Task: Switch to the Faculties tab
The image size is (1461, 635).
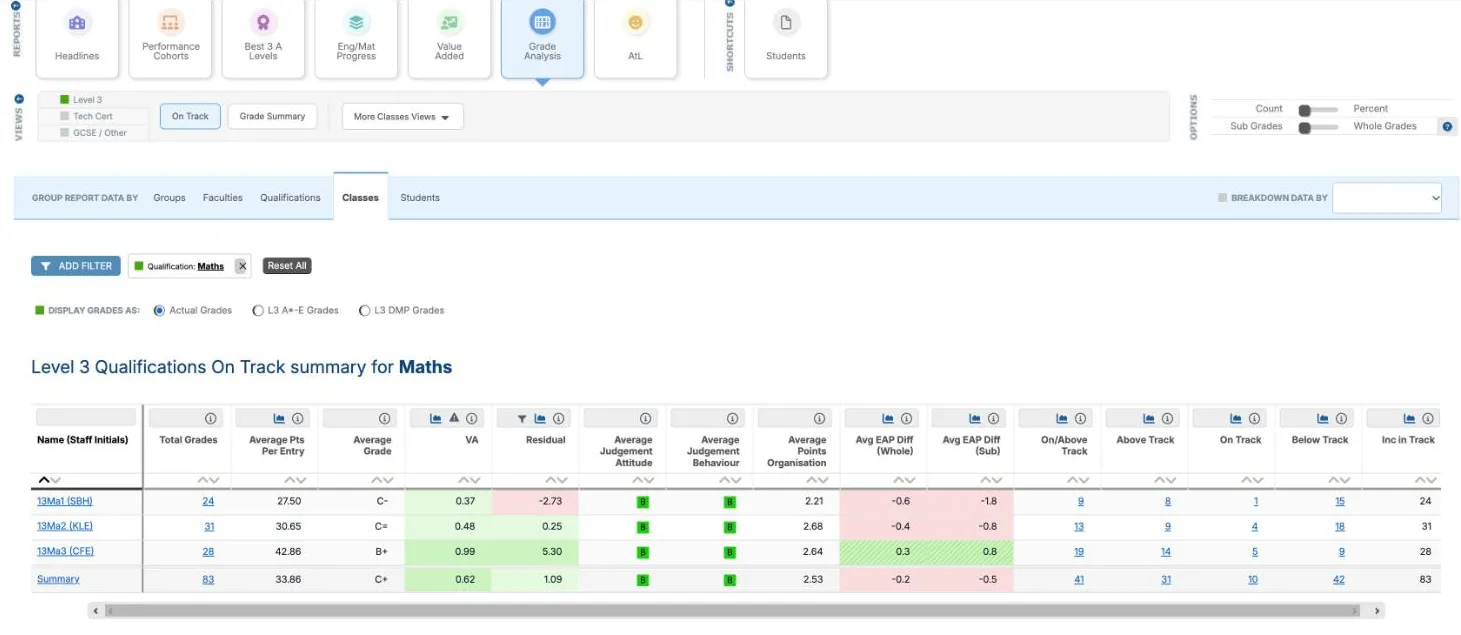Action: (x=222, y=198)
